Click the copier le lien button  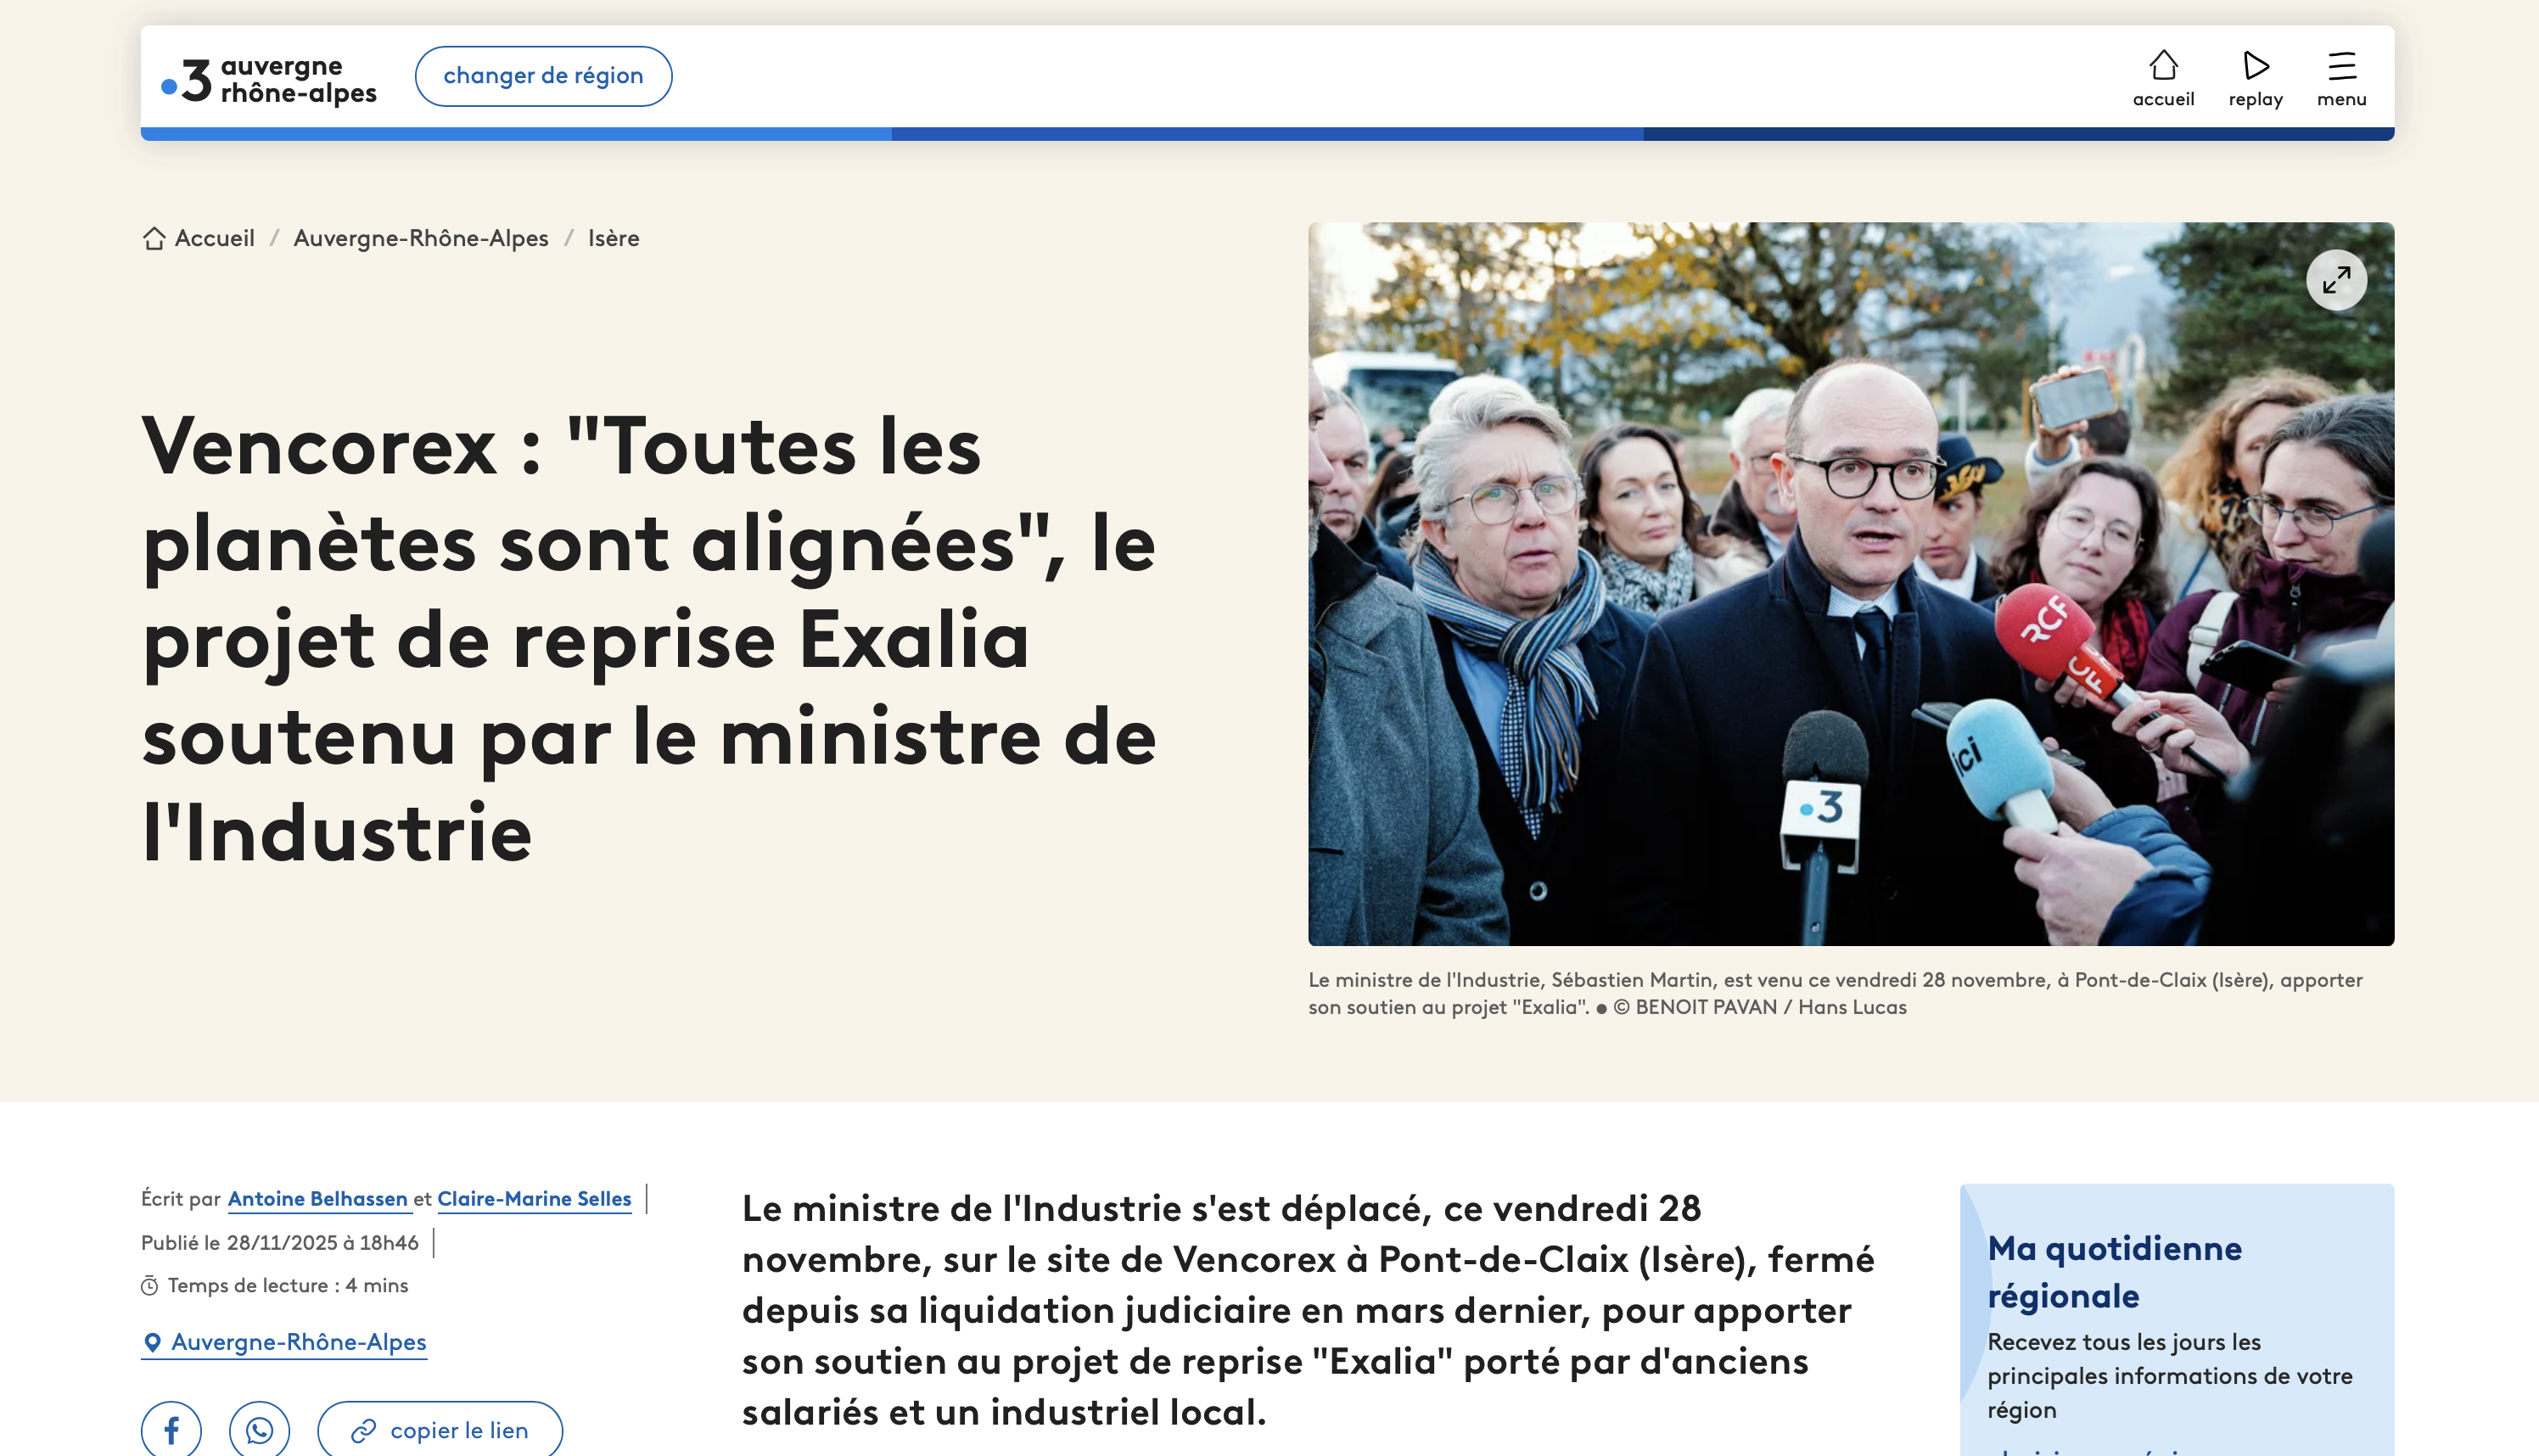click(440, 1430)
